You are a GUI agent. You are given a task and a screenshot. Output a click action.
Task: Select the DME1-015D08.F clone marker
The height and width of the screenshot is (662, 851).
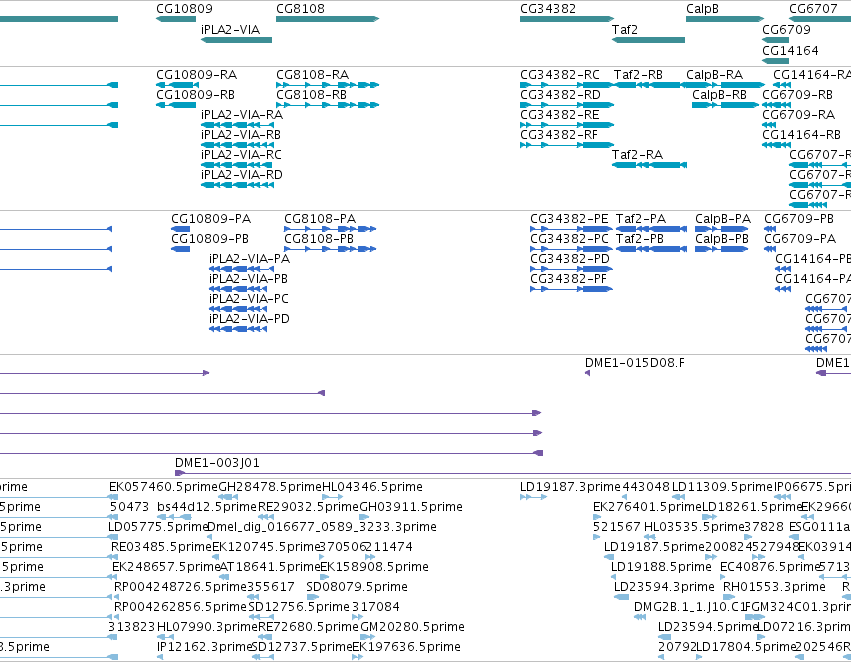click(x=587, y=373)
